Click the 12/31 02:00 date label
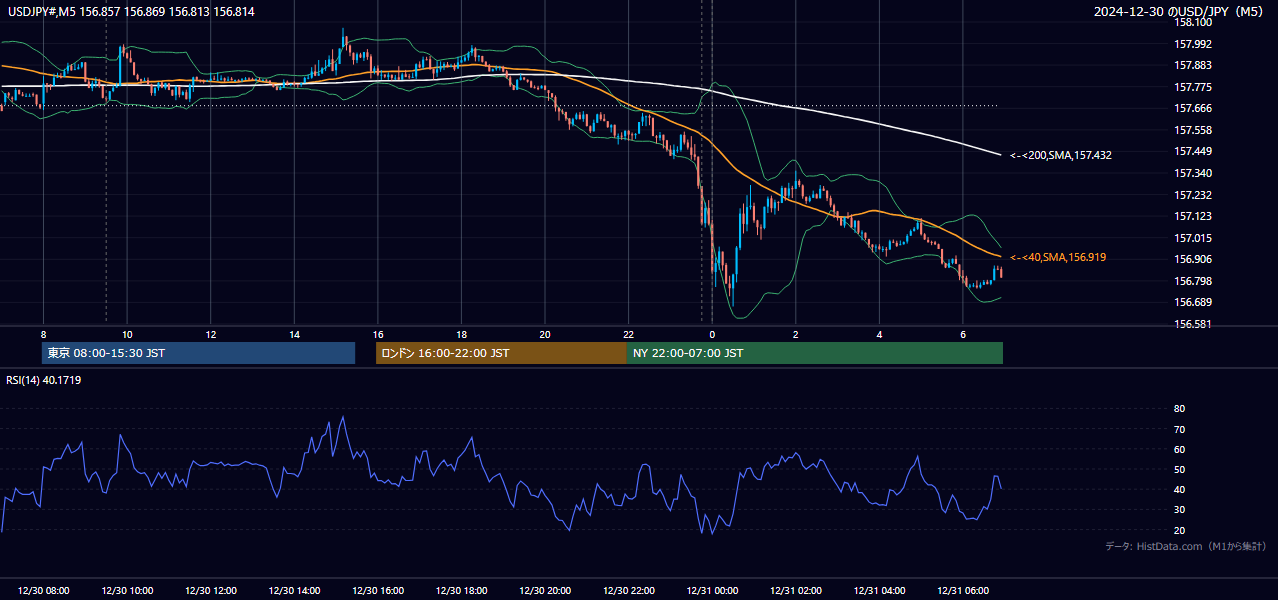 pos(795,591)
